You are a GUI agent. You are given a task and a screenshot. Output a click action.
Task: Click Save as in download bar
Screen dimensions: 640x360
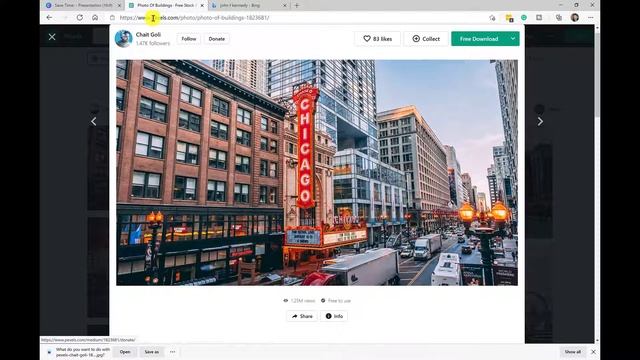tap(151, 352)
